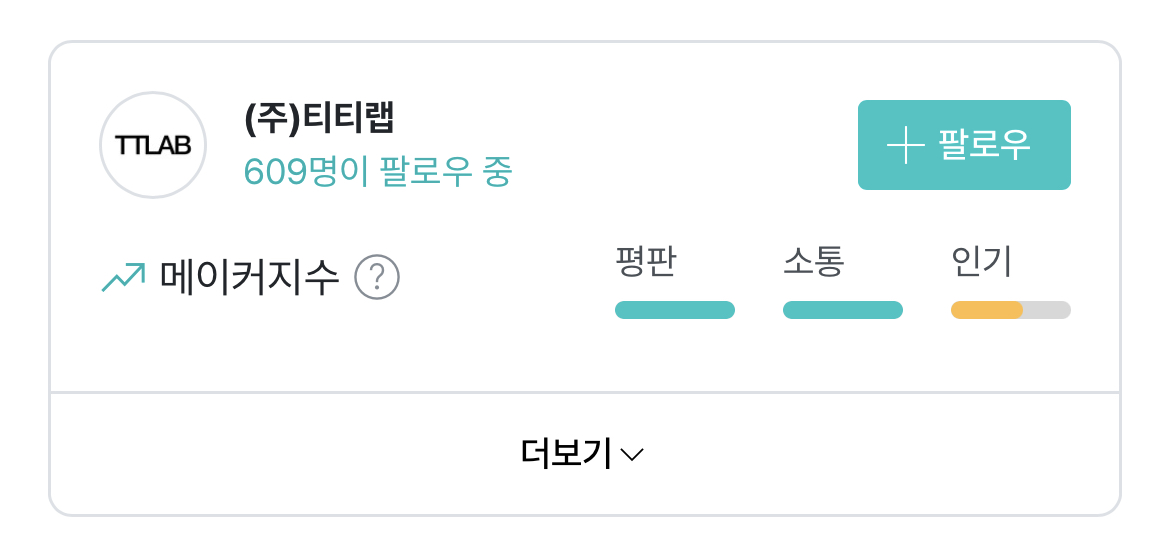
Task: Expand details with 더보기 text
Action: 566,453
